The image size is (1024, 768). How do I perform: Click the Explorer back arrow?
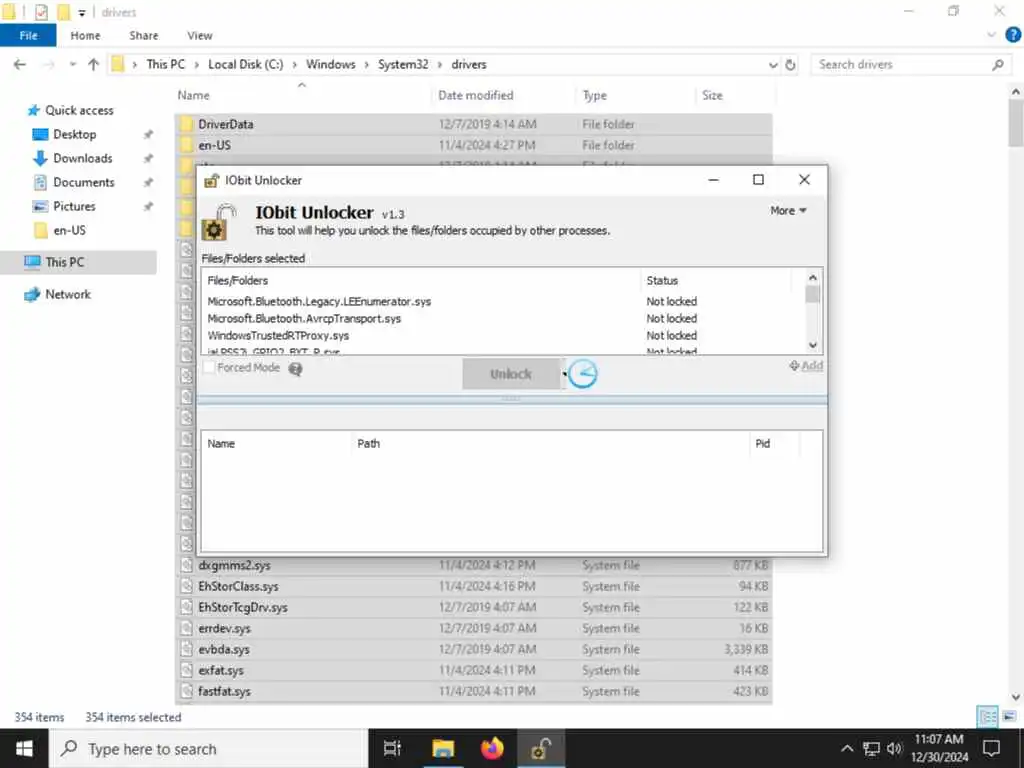(x=20, y=64)
